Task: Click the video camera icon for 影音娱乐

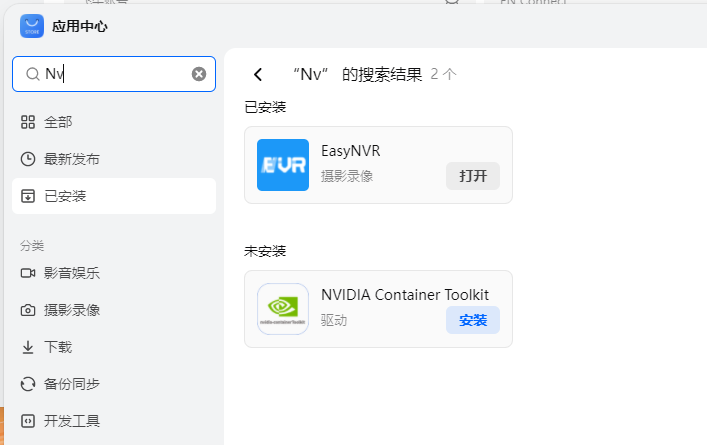Action: [28, 273]
